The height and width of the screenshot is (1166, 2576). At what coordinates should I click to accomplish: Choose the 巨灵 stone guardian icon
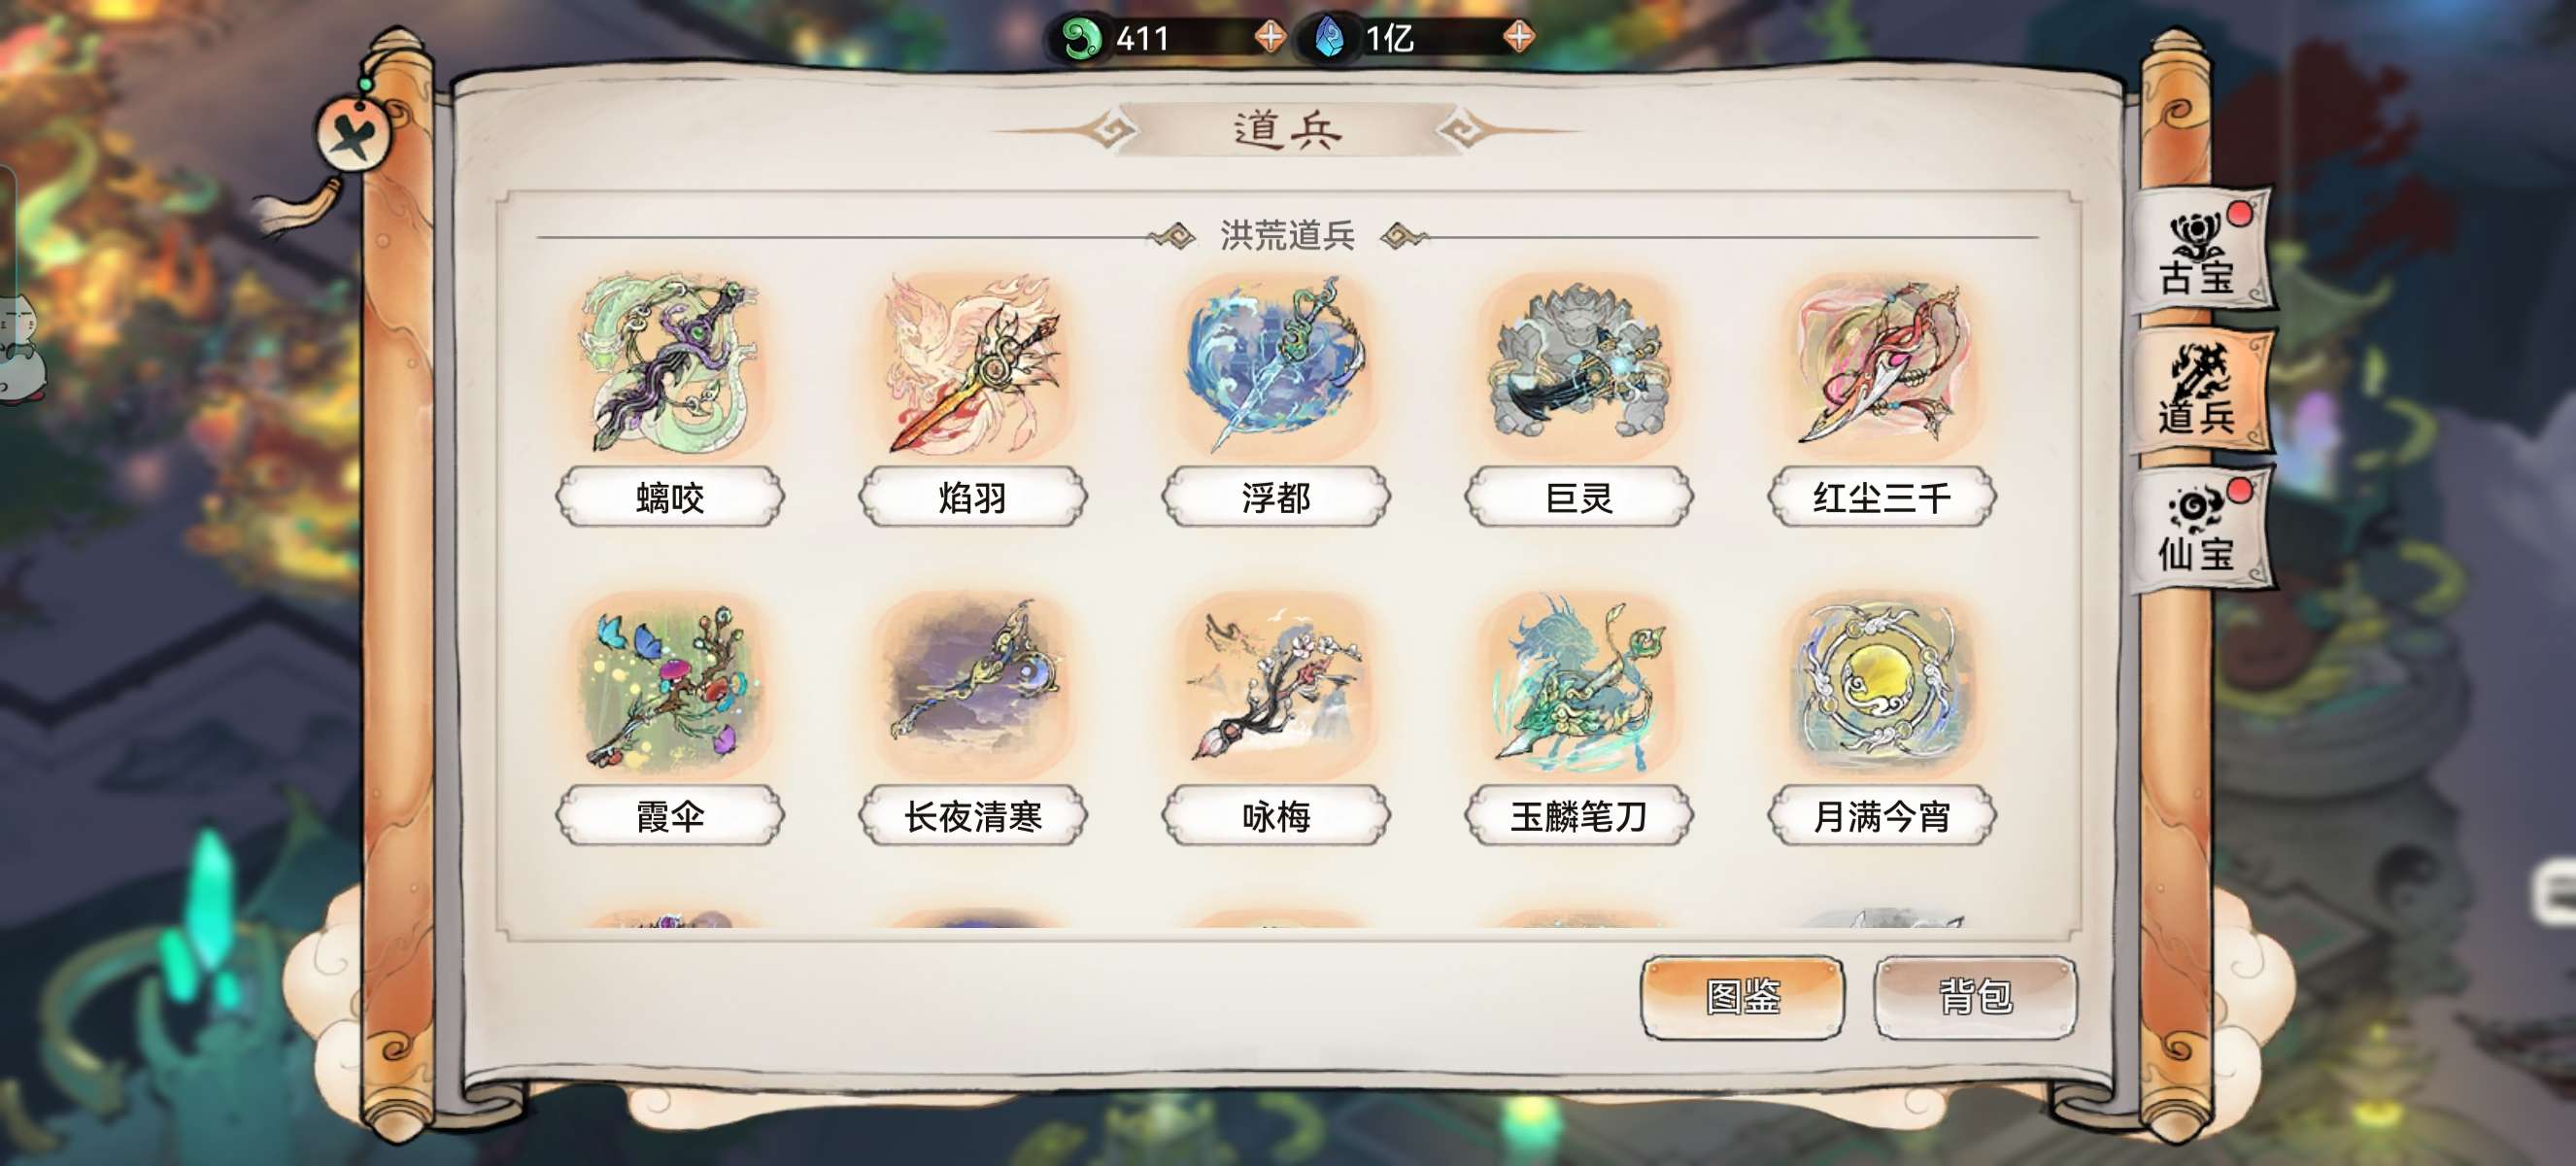tap(1580, 365)
